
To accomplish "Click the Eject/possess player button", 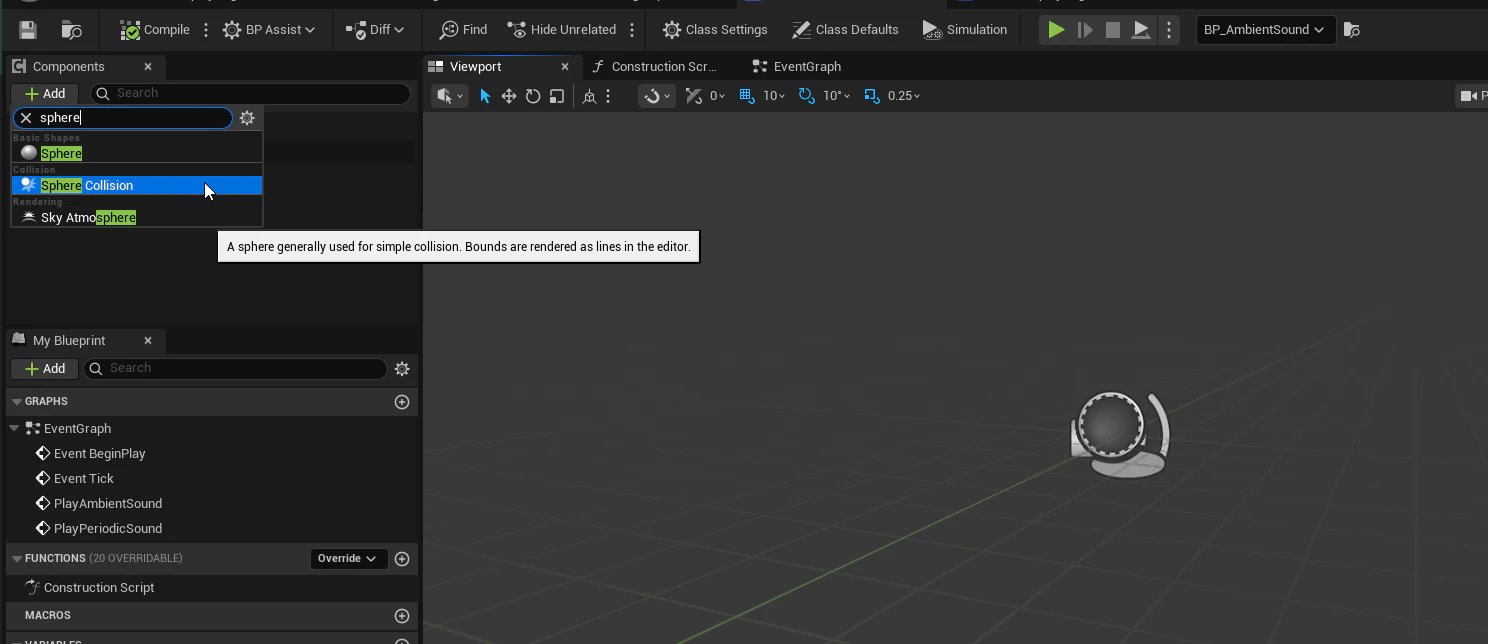I will click(x=1141, y=30).
